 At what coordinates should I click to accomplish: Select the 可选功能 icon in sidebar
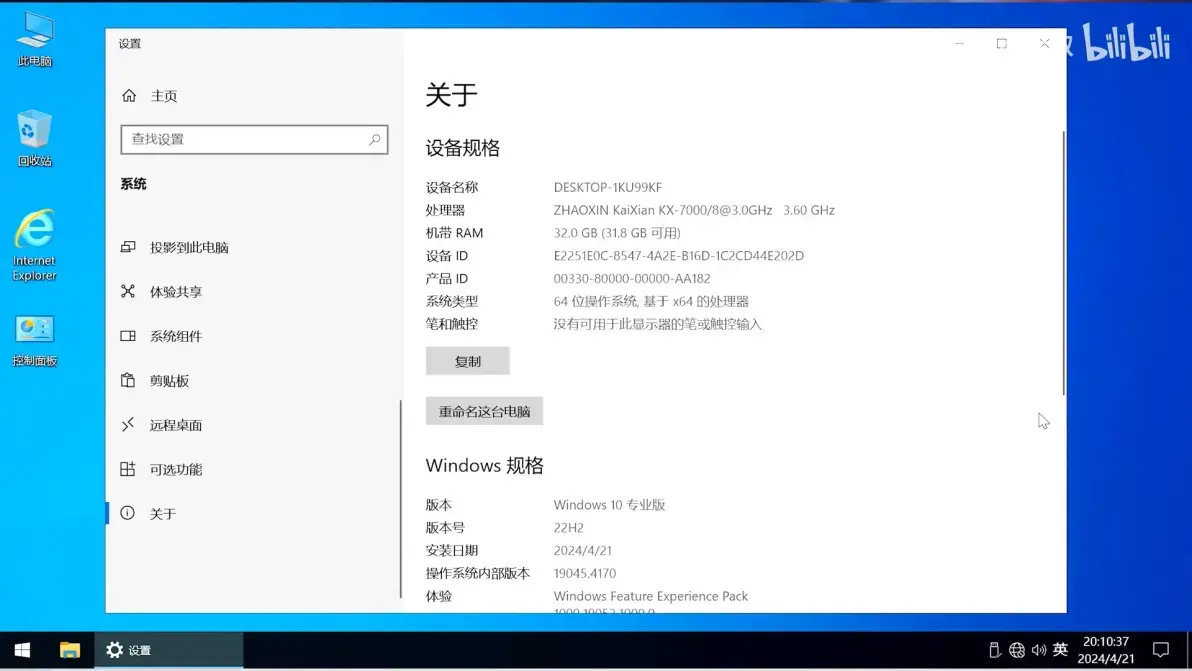(x=128, y=469)
